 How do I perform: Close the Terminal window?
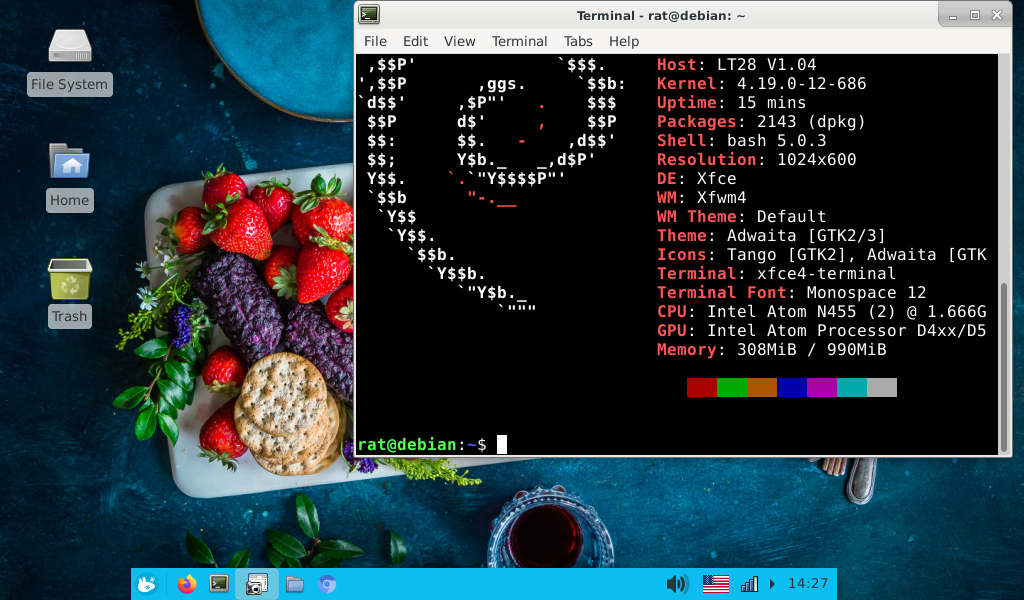tap(997, 15)
